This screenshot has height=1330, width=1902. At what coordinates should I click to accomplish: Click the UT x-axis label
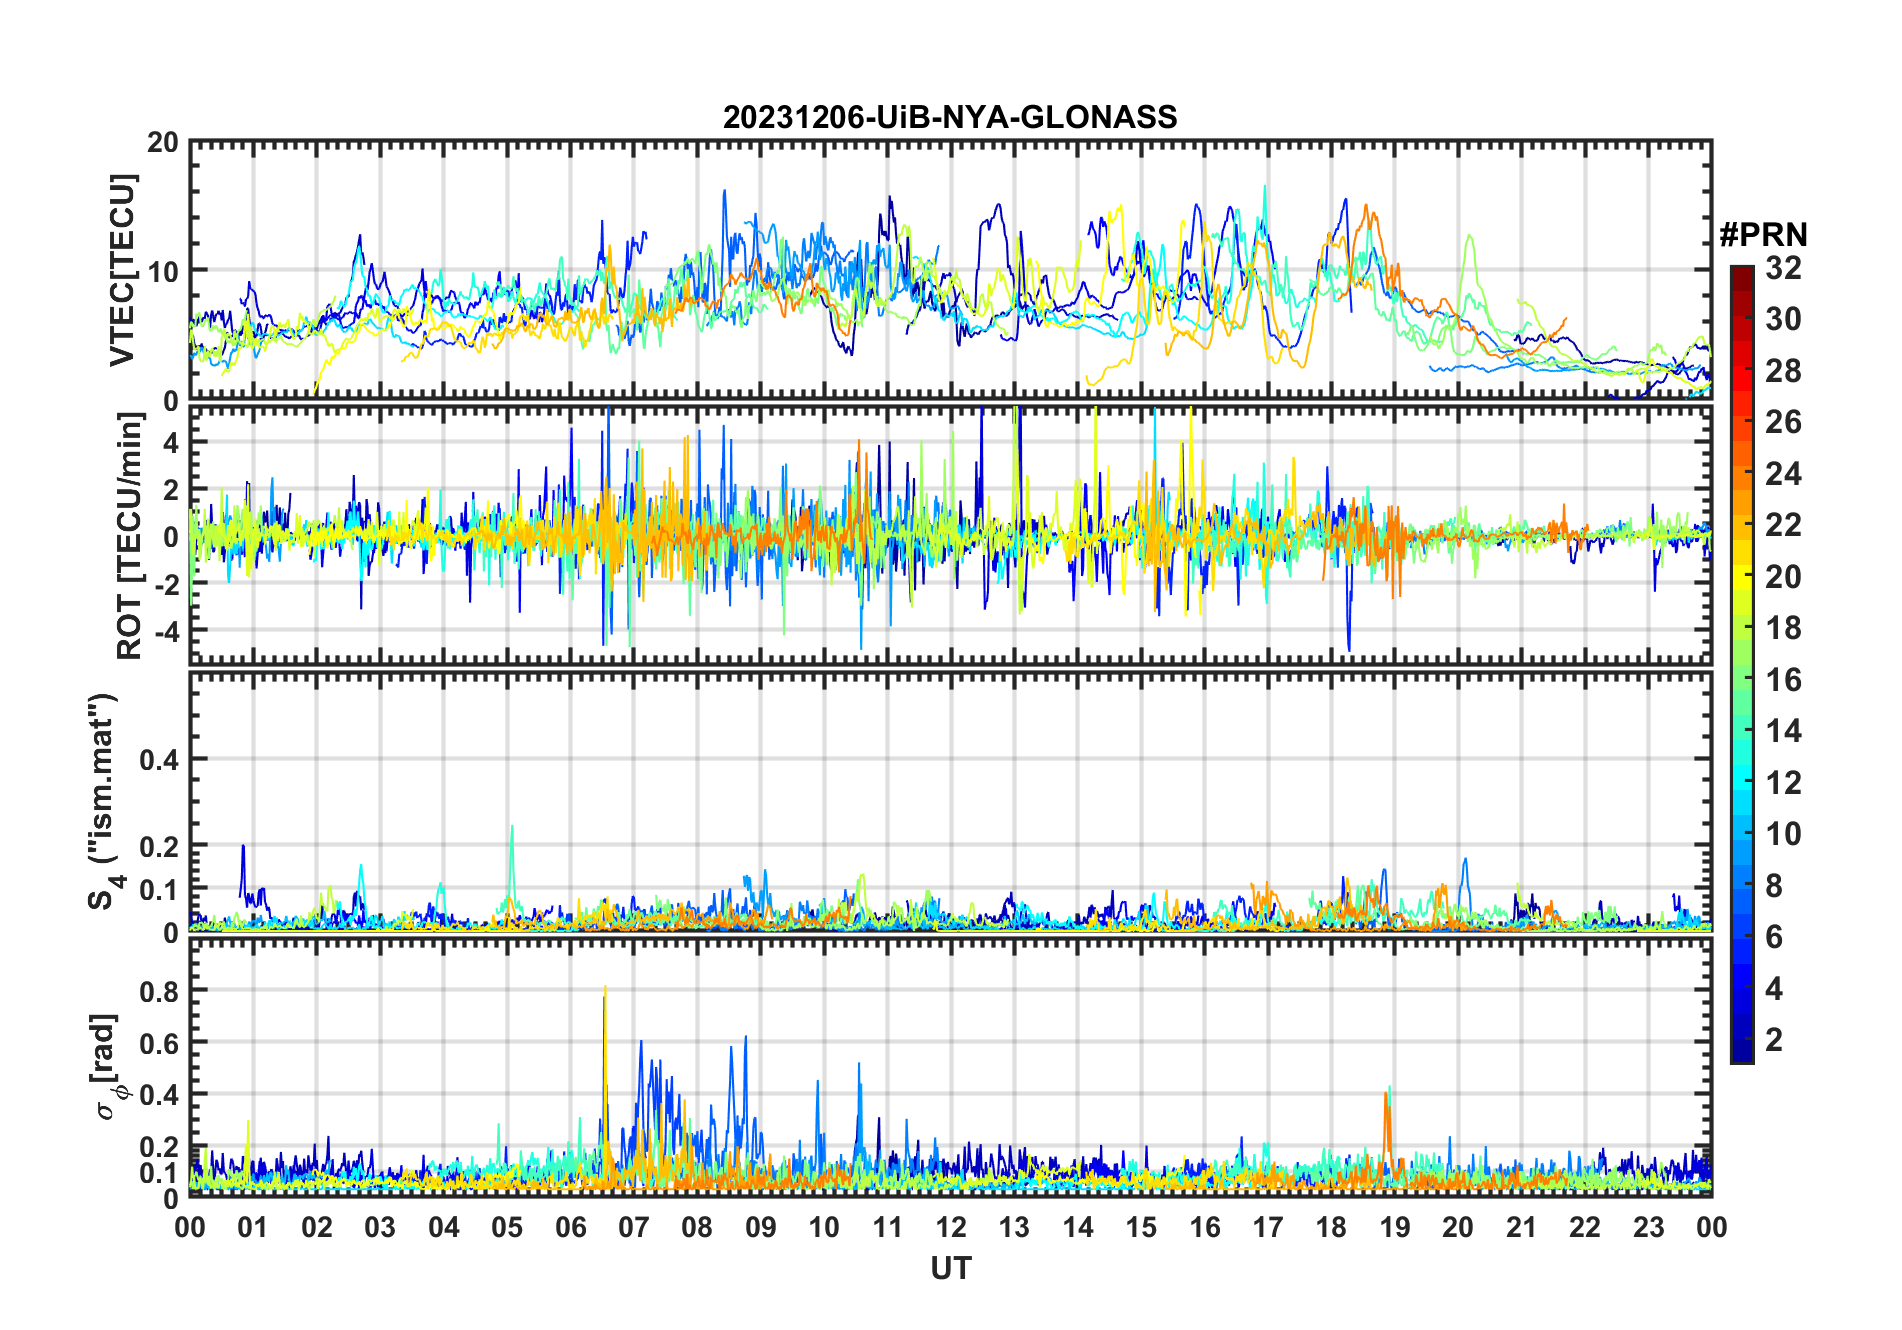[950, 1268]
